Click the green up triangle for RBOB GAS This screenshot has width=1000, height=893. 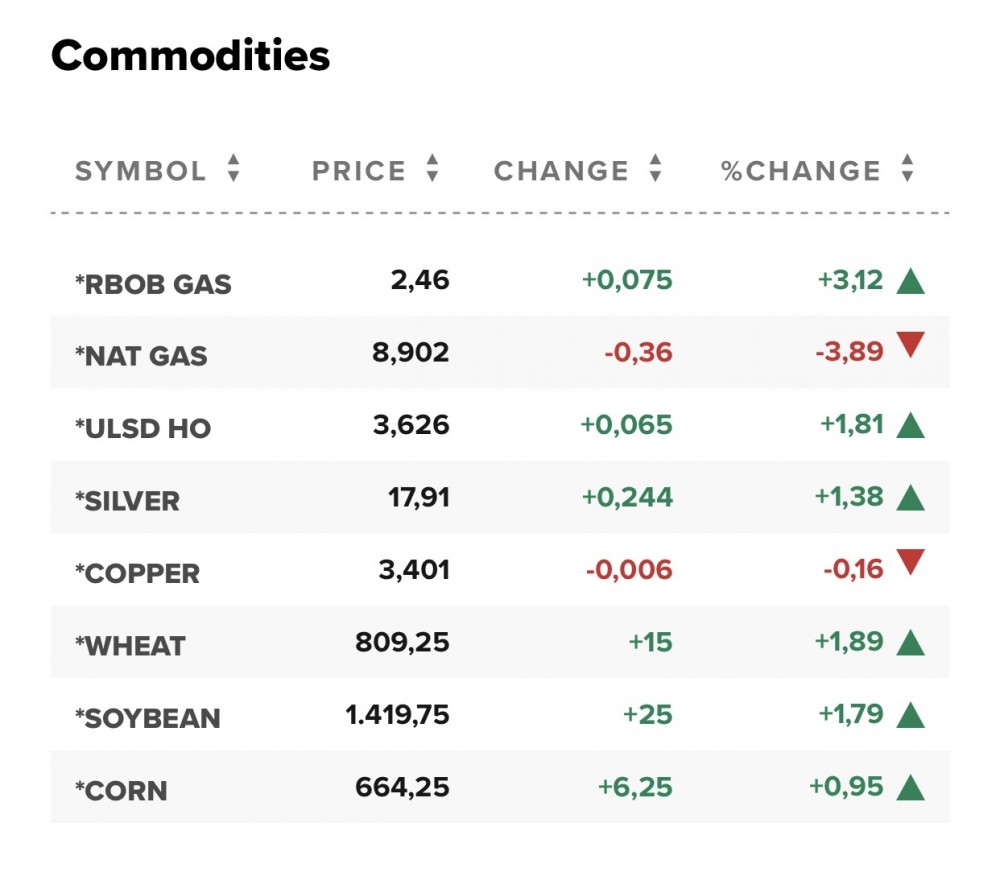tap(910, 282)
